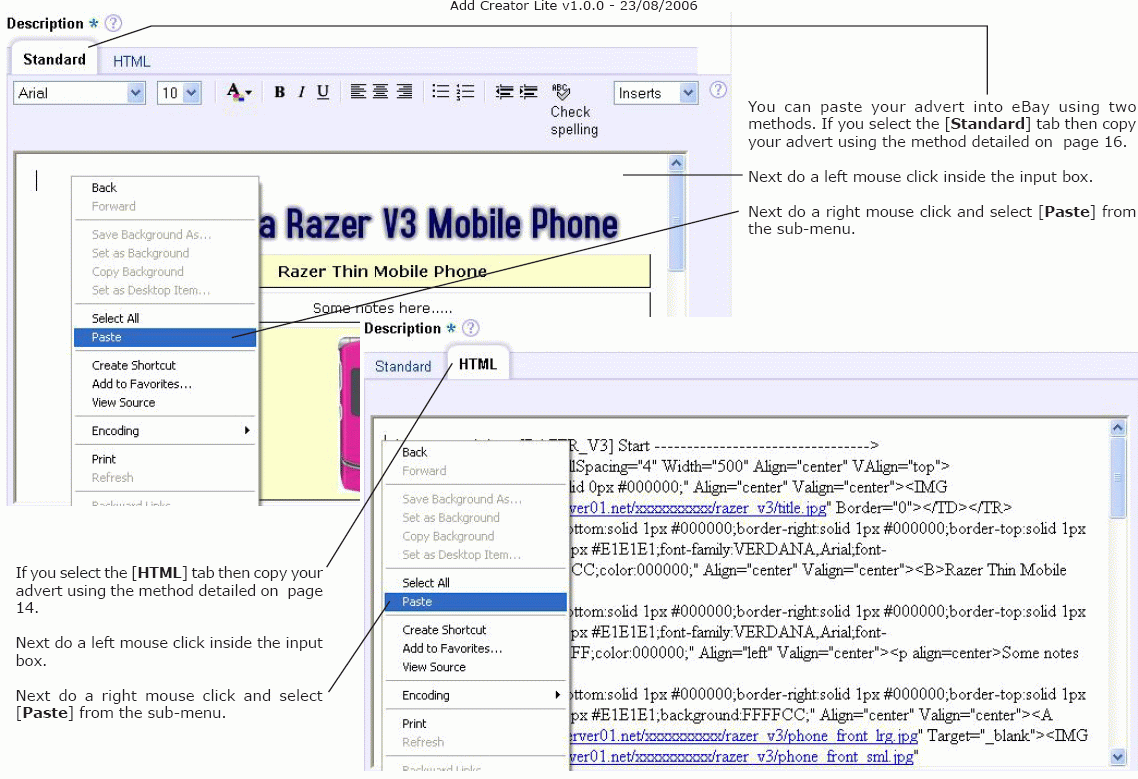Toggle italic formatting button
Image resolution: width=1138 pixels, height=779 pixels.
pyautogui.click(x=301, y=92)
